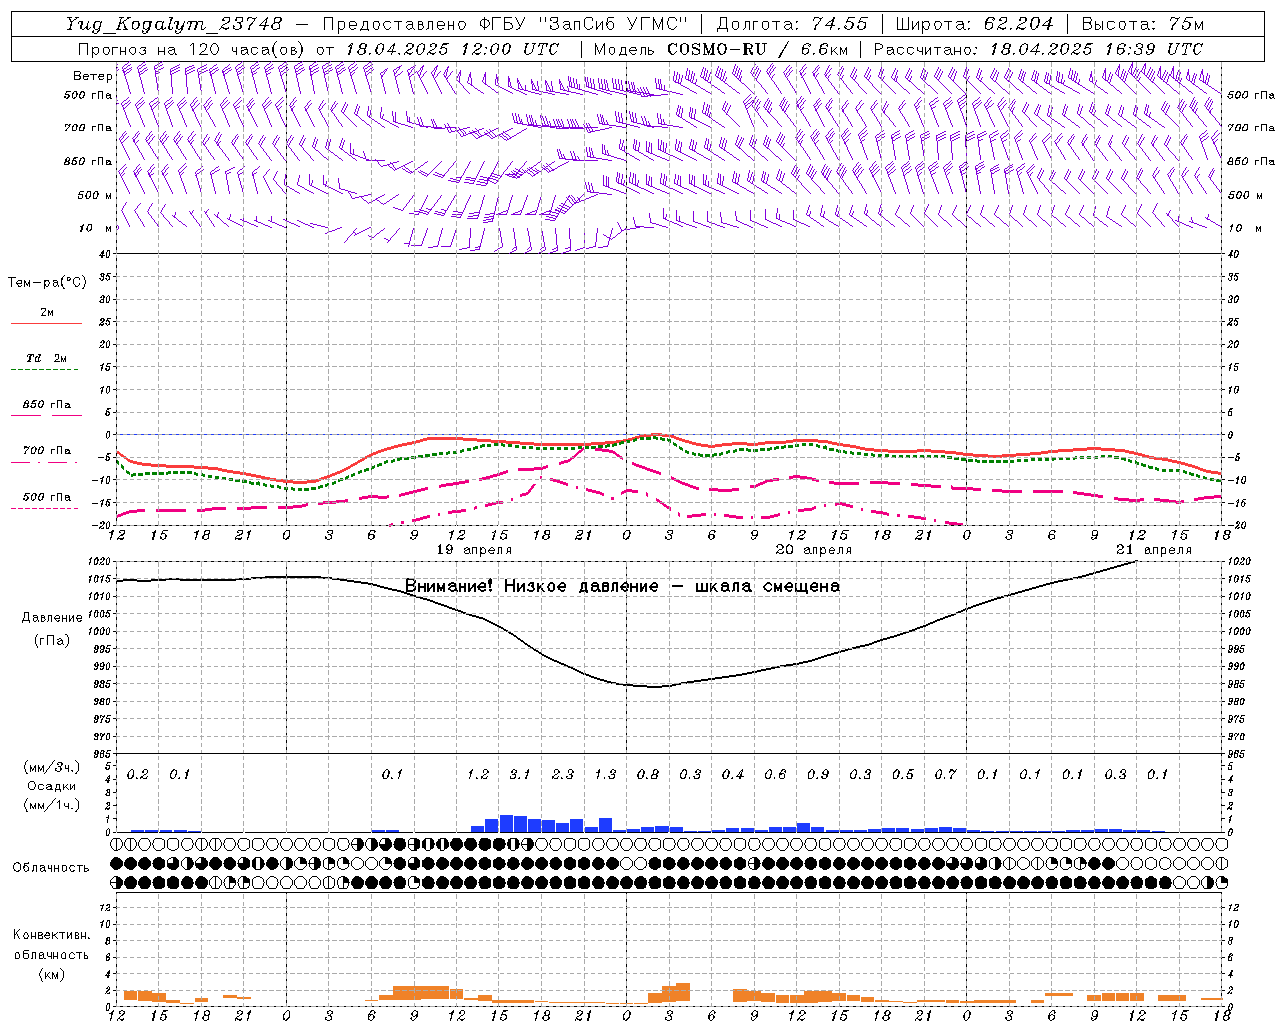The height and width of the screenshot is (1024, 1280).
Task: Click the longitude value Долгота: 74.55
Action: (792, 24)
